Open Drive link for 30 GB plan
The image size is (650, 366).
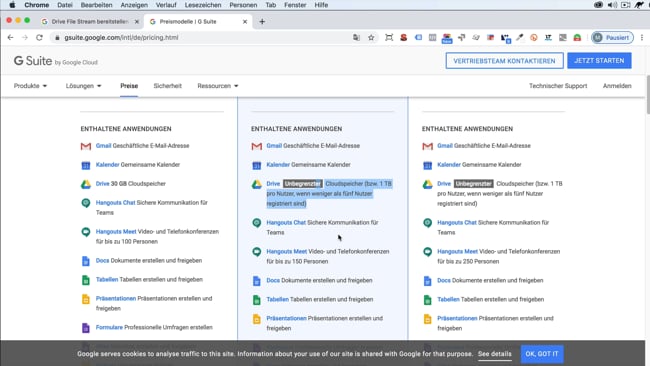(x=102, y=184)
